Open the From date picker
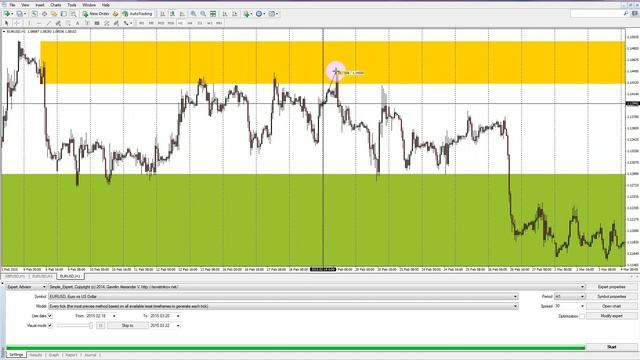Viewport: 640px width, 360px height. [114, 316]
